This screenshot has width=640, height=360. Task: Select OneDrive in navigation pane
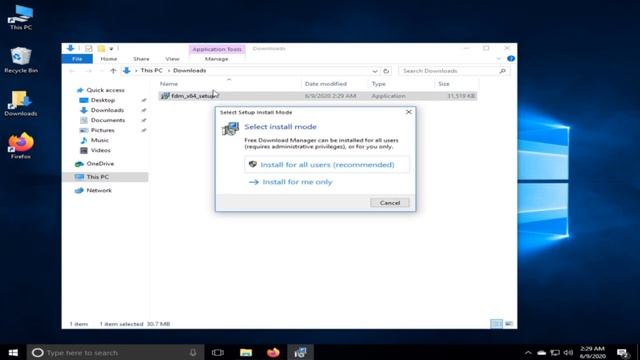pyautogui.click(x=95, y=164)
